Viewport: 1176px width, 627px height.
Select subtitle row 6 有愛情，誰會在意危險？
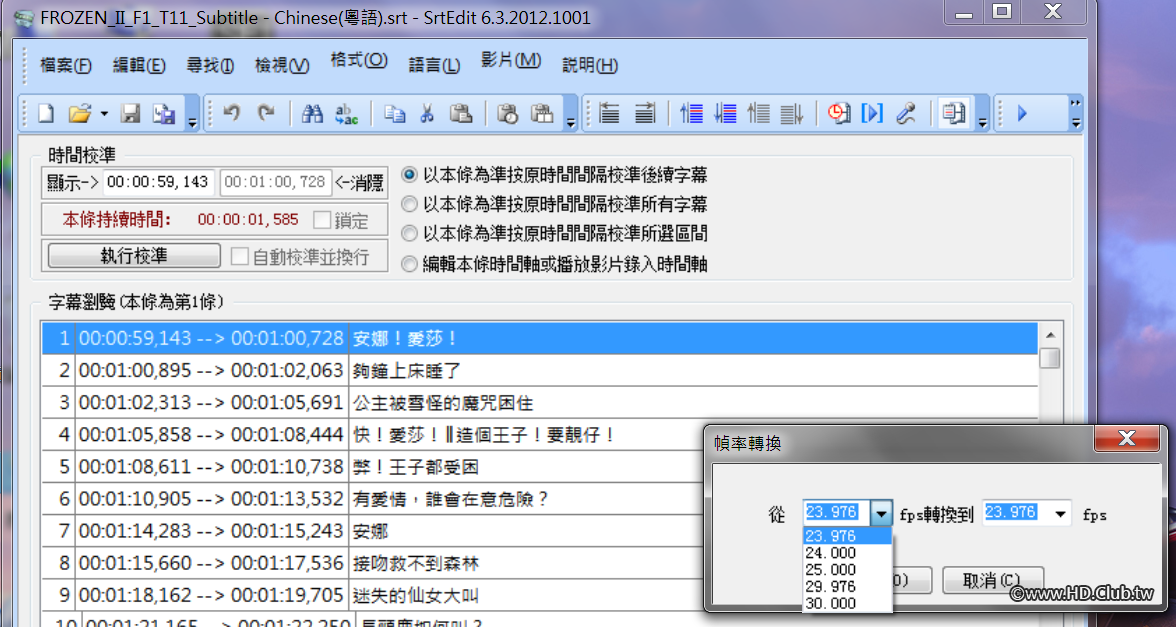tap(541, 499)
